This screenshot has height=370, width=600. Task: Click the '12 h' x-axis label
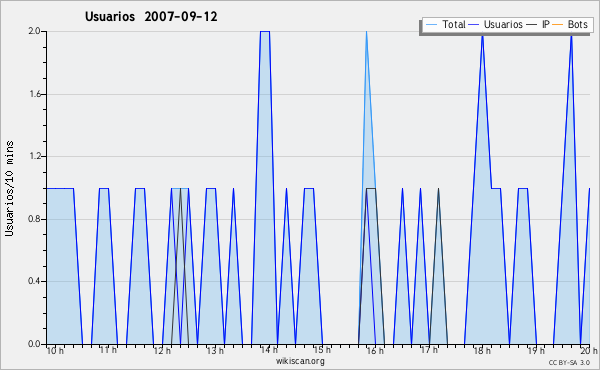pos(162,350)
